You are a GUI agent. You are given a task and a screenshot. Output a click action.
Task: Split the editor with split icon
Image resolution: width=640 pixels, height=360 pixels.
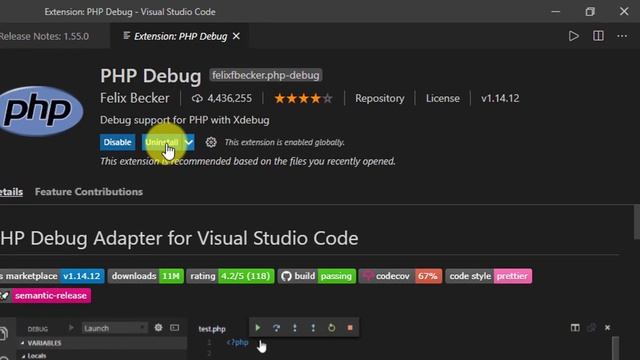coord(598,36)
